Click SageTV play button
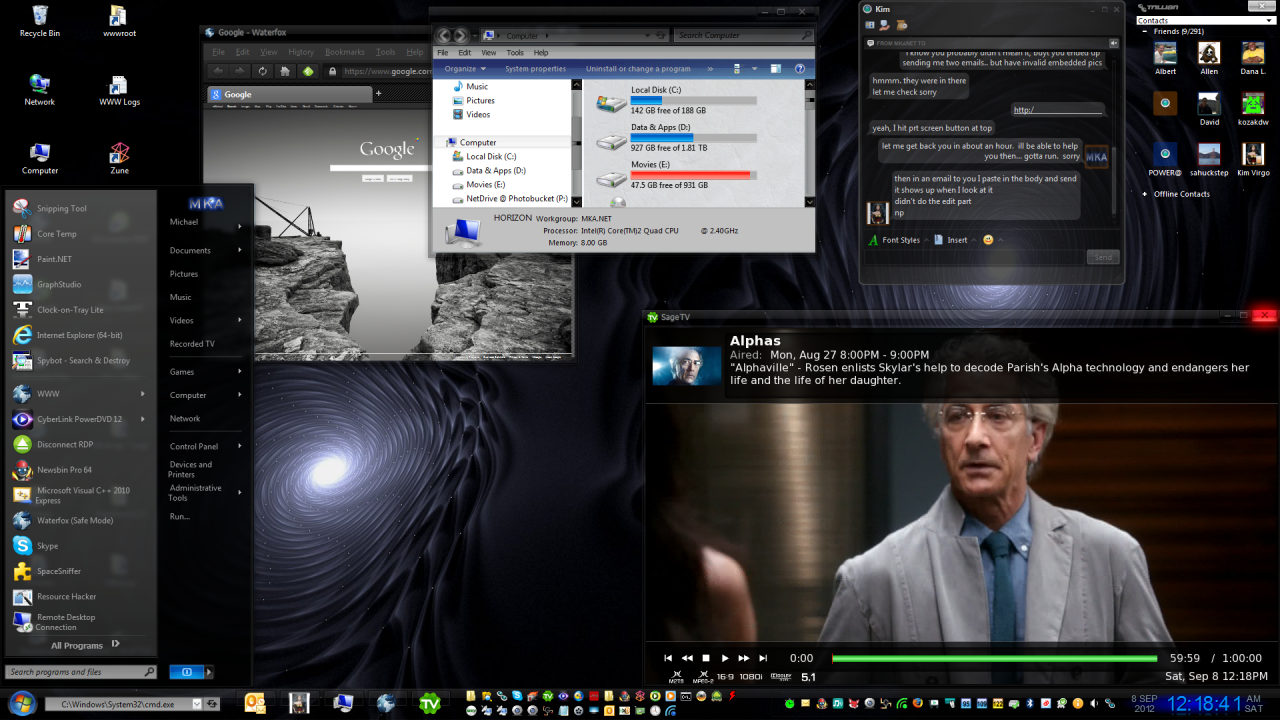This screenshot has height=720, width=1280. click(x=725, y=658)
